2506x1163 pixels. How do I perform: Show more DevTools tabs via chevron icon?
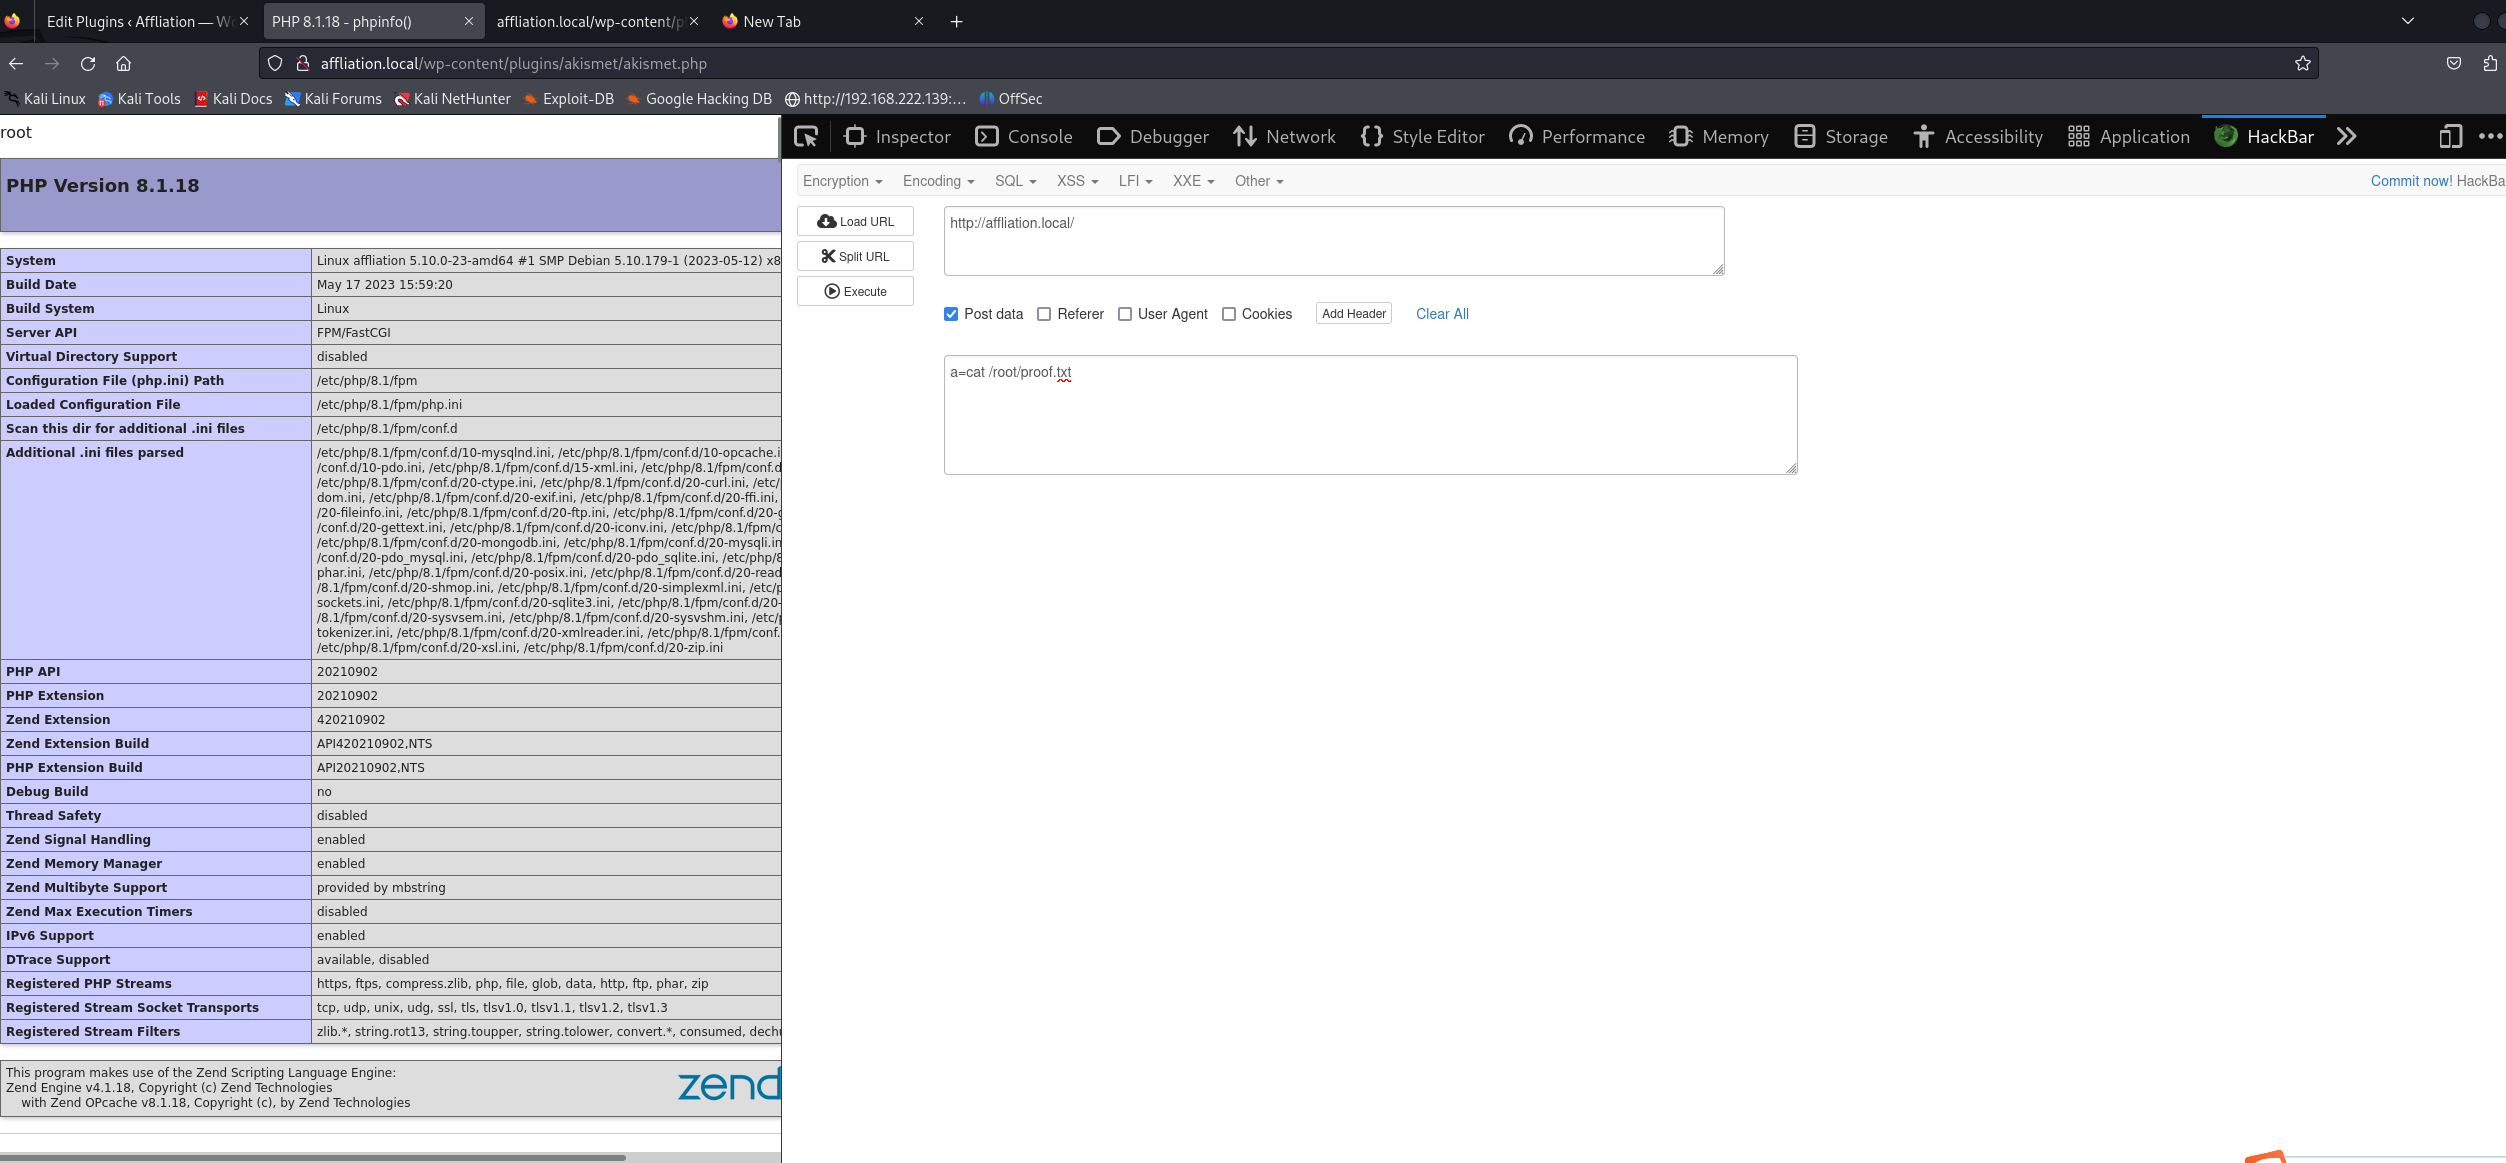[x=2347, y=137]
